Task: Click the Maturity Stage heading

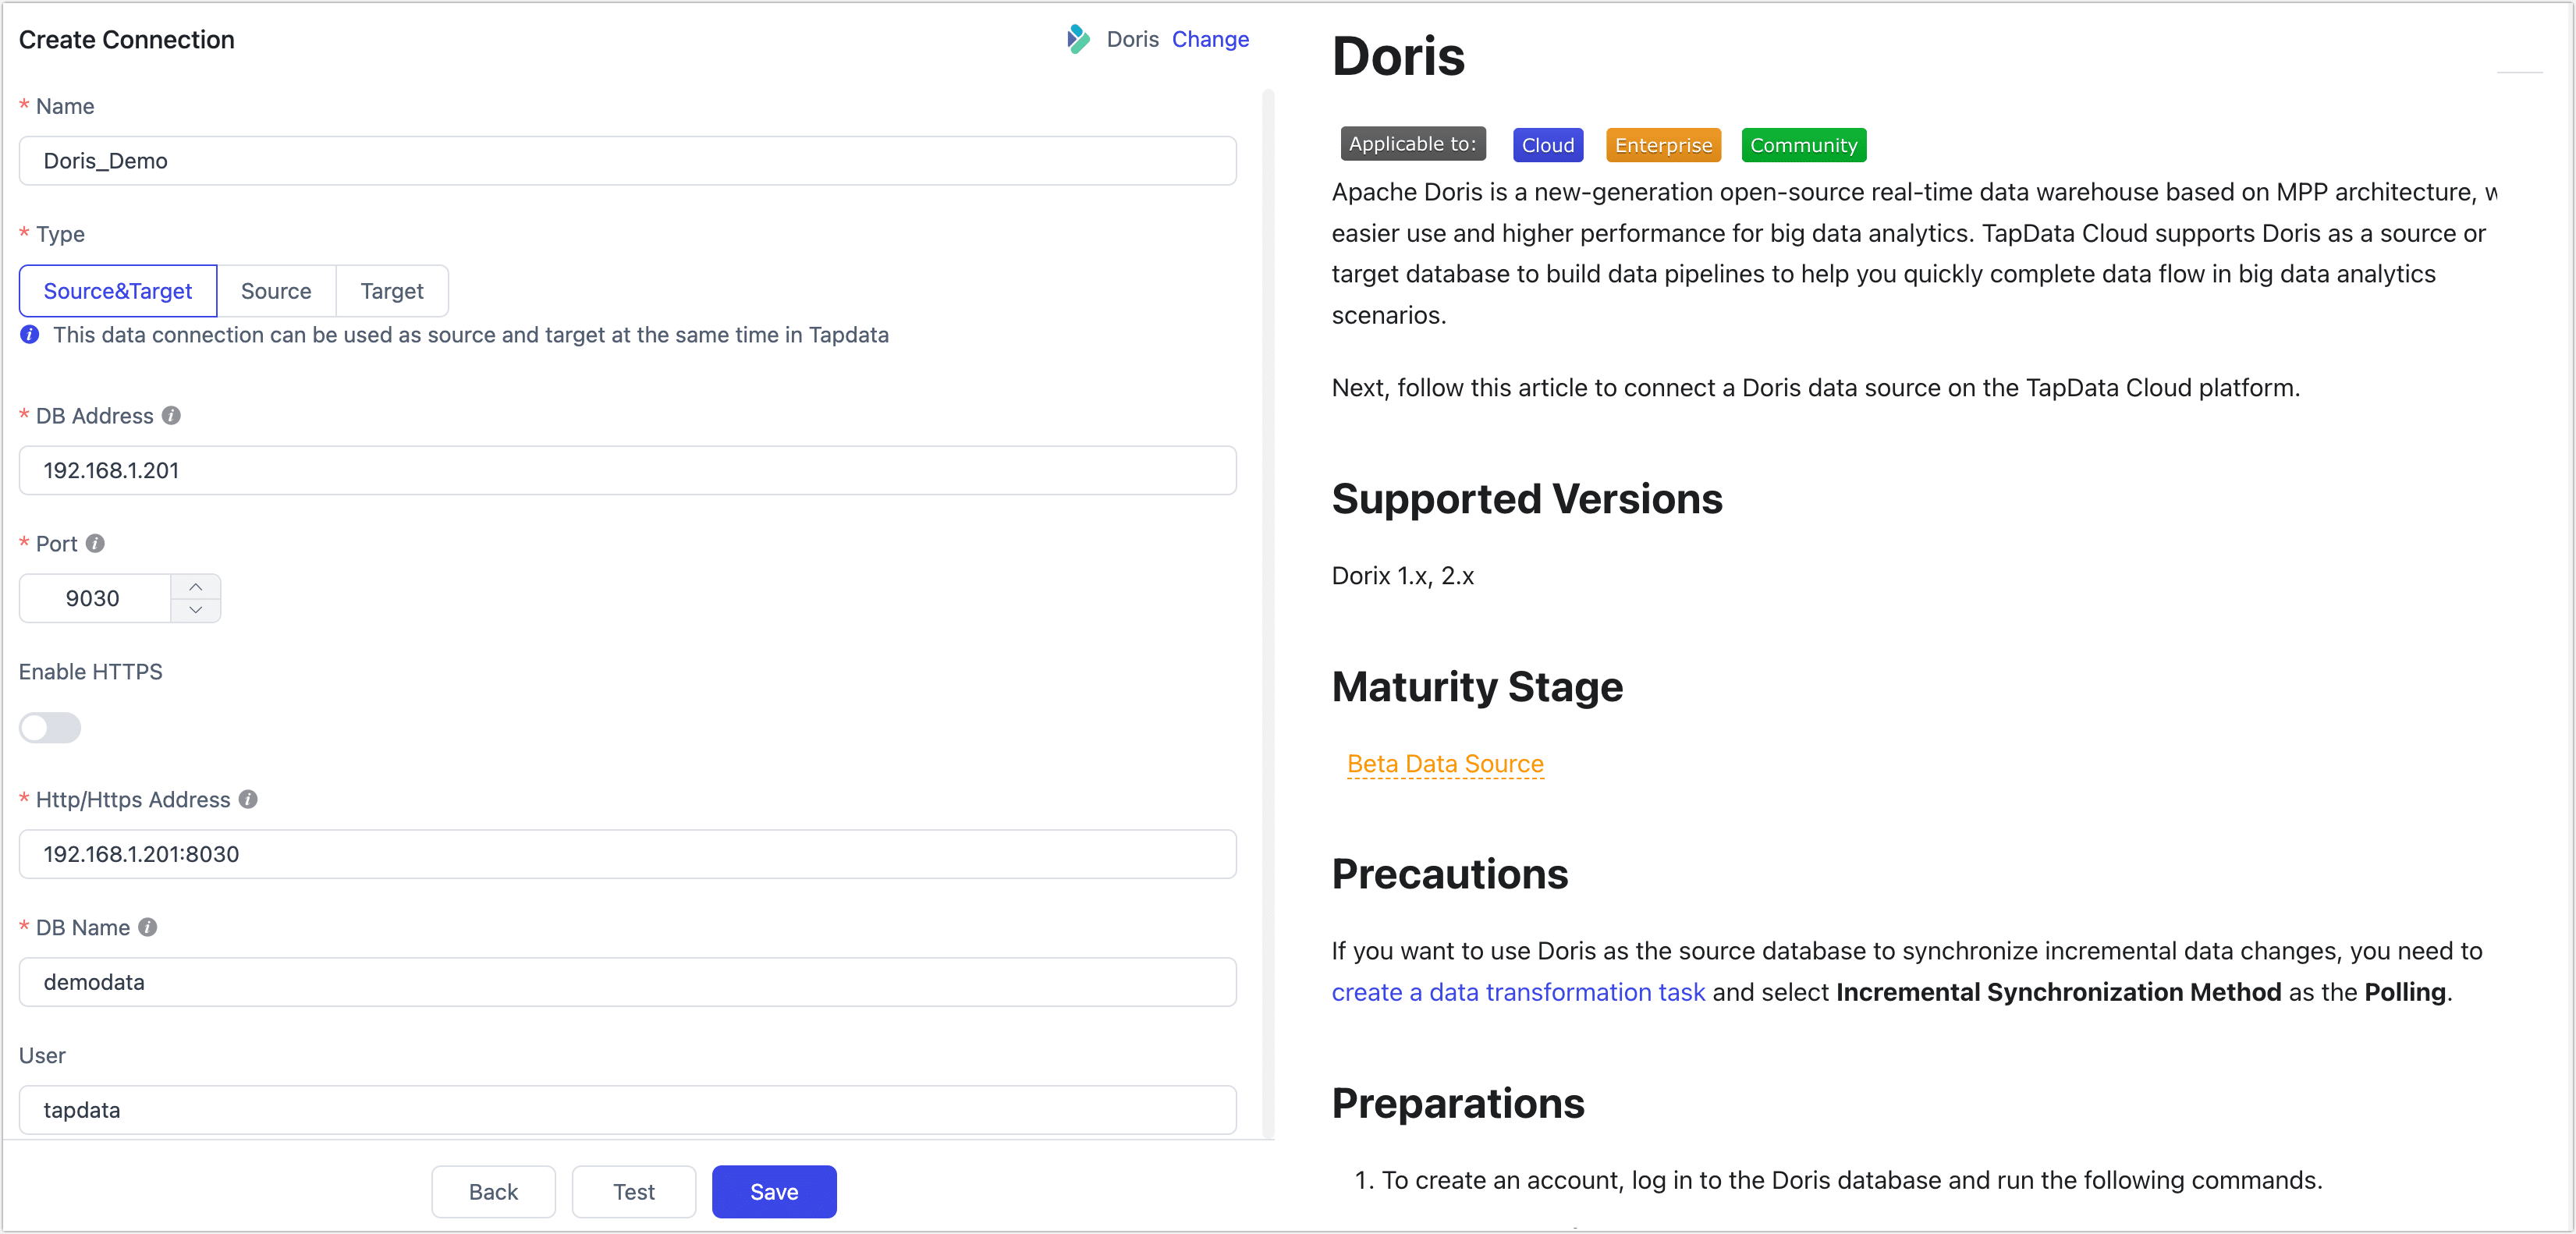Action: tap(1477, 687)
